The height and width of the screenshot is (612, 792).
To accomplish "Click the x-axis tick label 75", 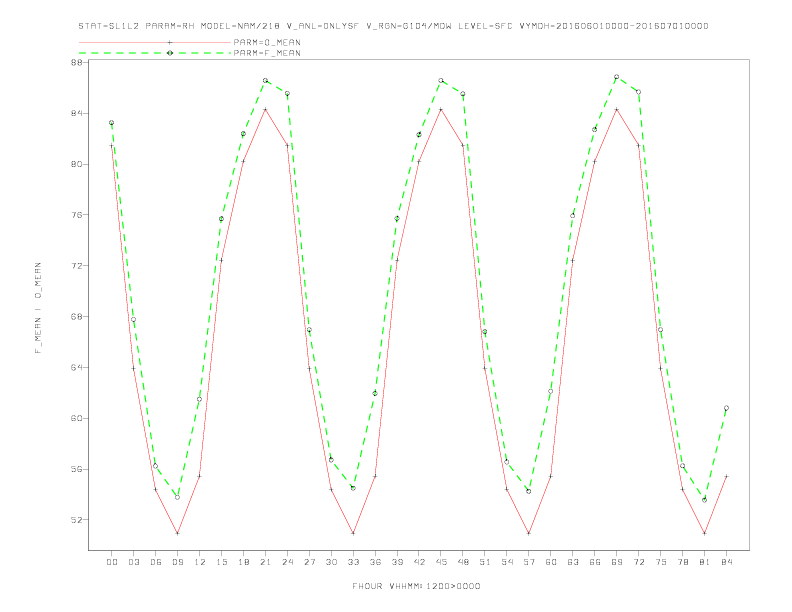I will [x=661, y=562].
